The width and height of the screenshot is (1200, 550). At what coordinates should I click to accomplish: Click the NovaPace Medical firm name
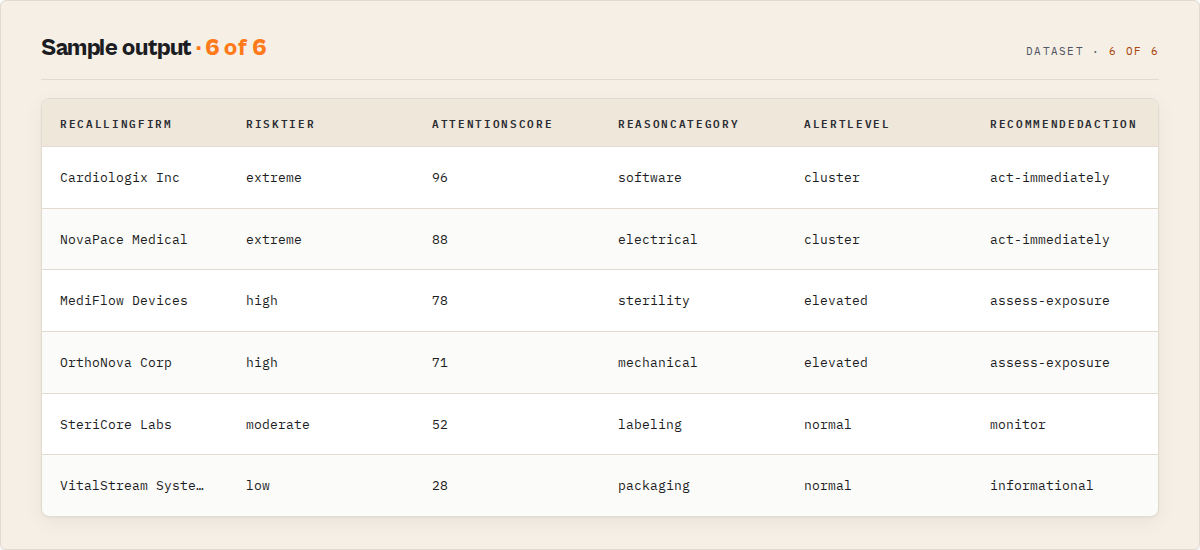point(124,240)
